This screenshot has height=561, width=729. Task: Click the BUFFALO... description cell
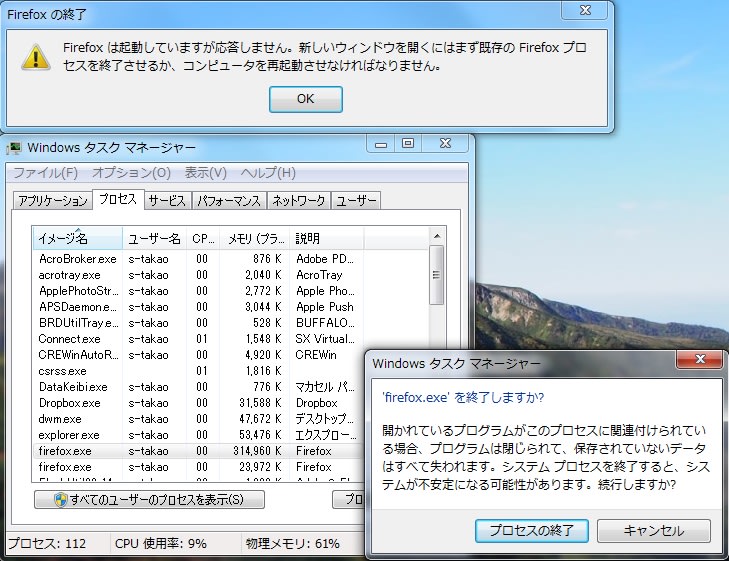click(325, 323)
